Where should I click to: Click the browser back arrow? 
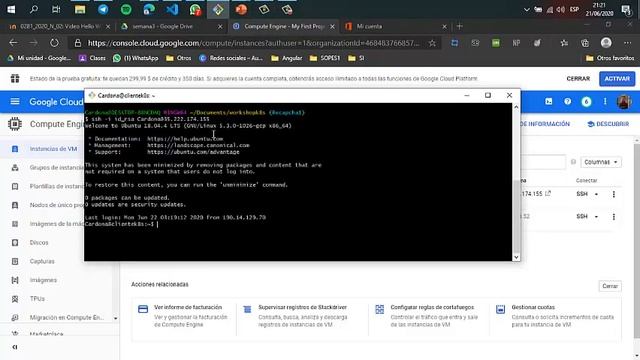[13, 43]
